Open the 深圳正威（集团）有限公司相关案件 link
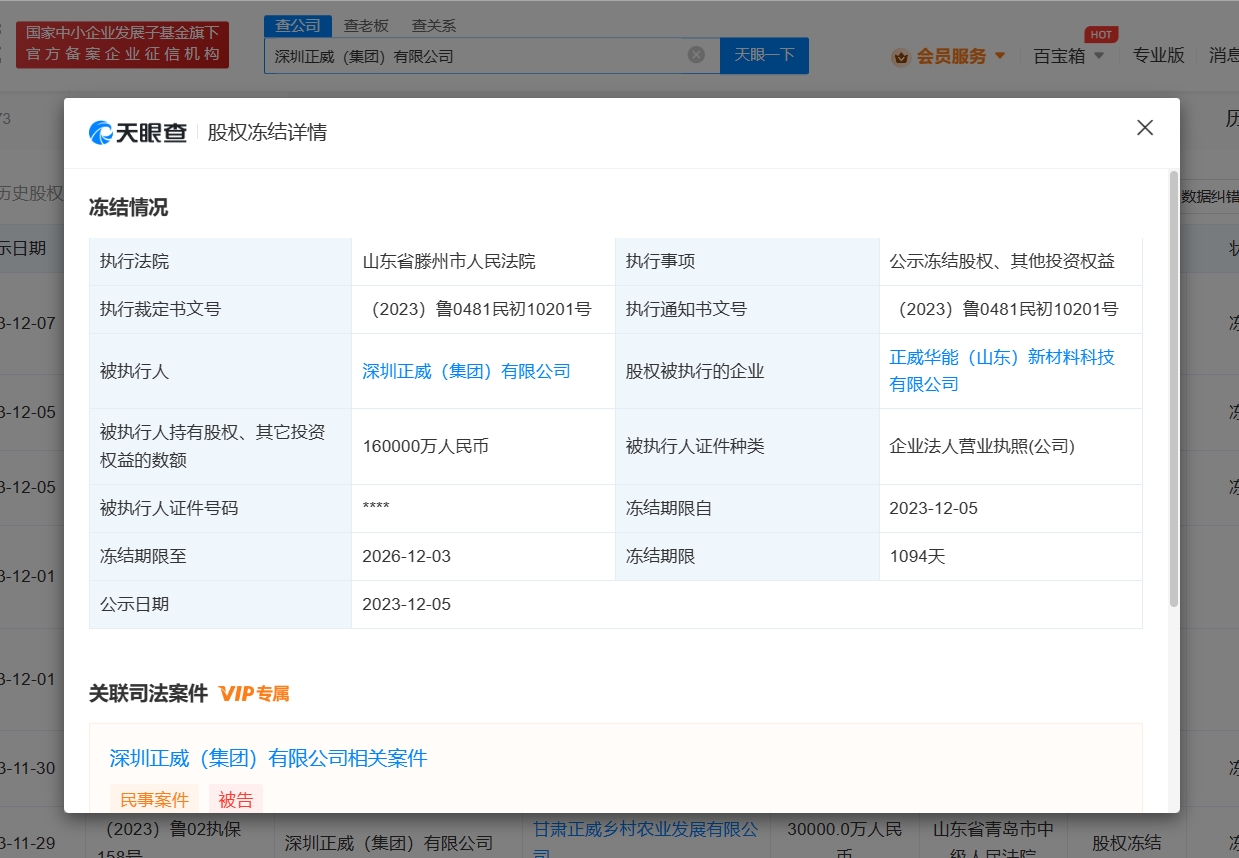 [268, 758]
